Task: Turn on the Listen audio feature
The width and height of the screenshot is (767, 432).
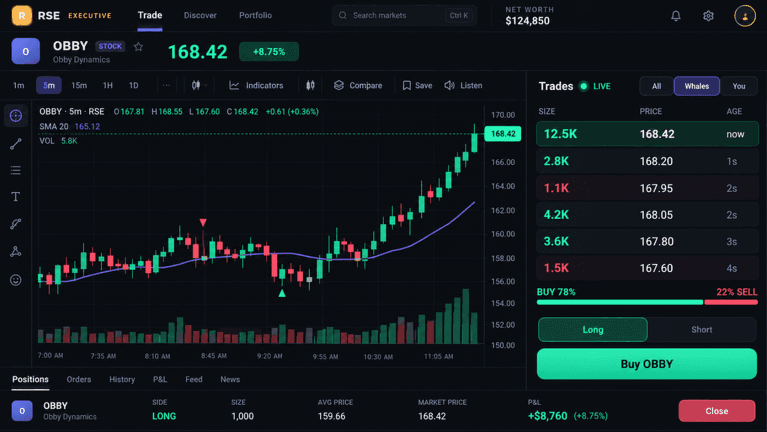Action: point(463,85)
